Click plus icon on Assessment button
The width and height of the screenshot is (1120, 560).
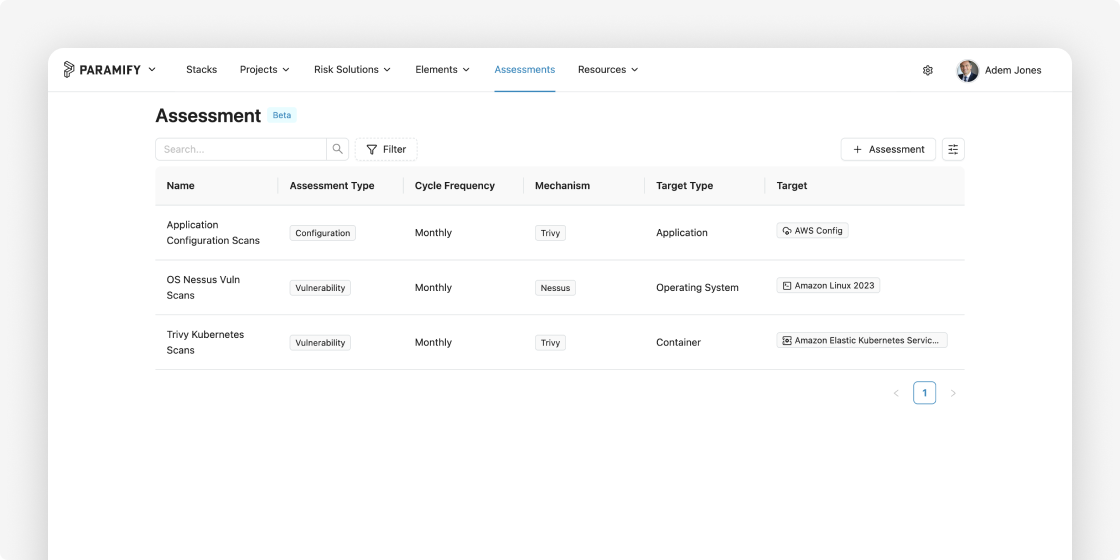(857, 149)
